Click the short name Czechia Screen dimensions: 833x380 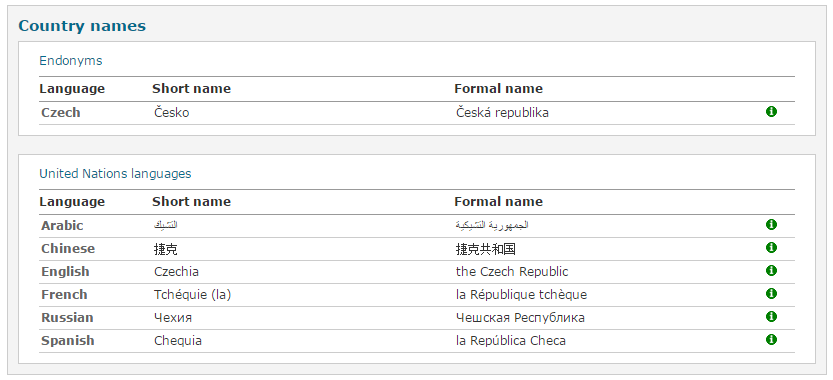tap(176, 272)
